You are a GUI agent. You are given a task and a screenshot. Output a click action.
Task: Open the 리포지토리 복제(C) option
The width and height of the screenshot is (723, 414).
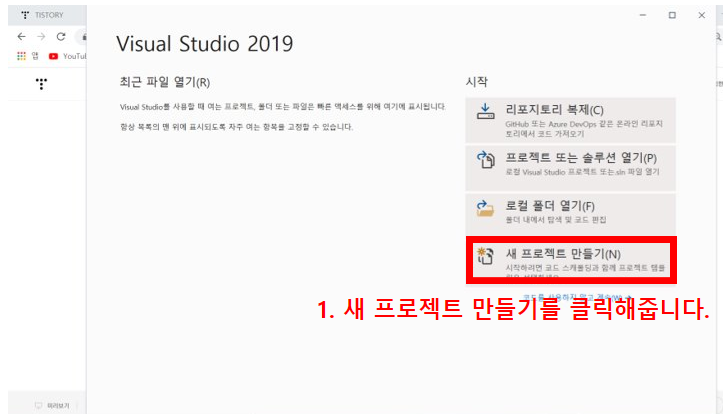point(571,120)
